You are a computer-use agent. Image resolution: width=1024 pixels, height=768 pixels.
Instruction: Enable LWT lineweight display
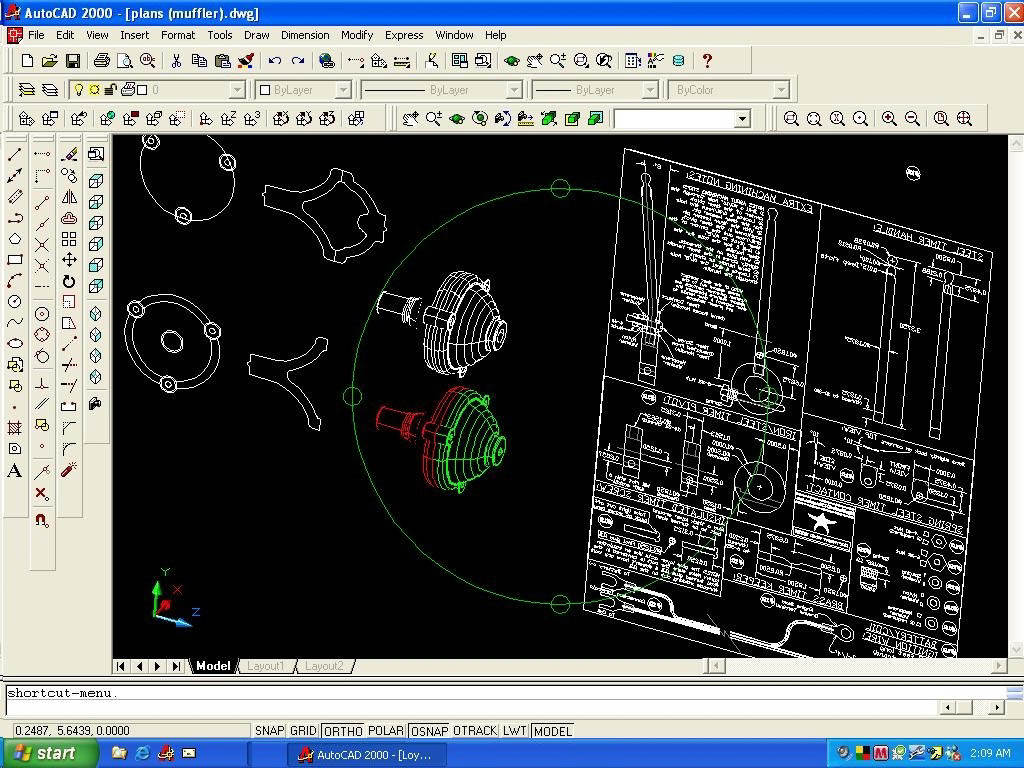(514, 731)
